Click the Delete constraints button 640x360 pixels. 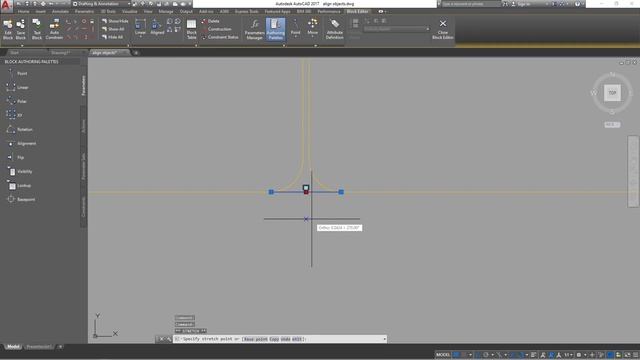click(x=211, y=21)
